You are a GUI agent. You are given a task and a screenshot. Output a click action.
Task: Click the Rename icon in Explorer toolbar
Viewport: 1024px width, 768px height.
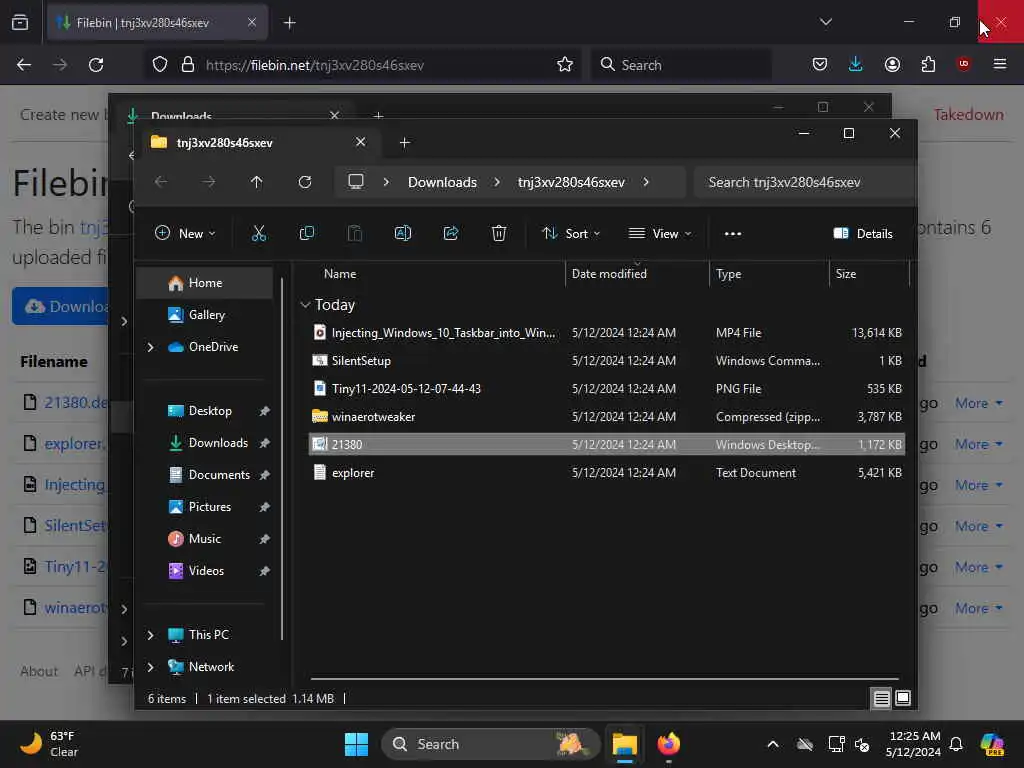pos(402,233)
